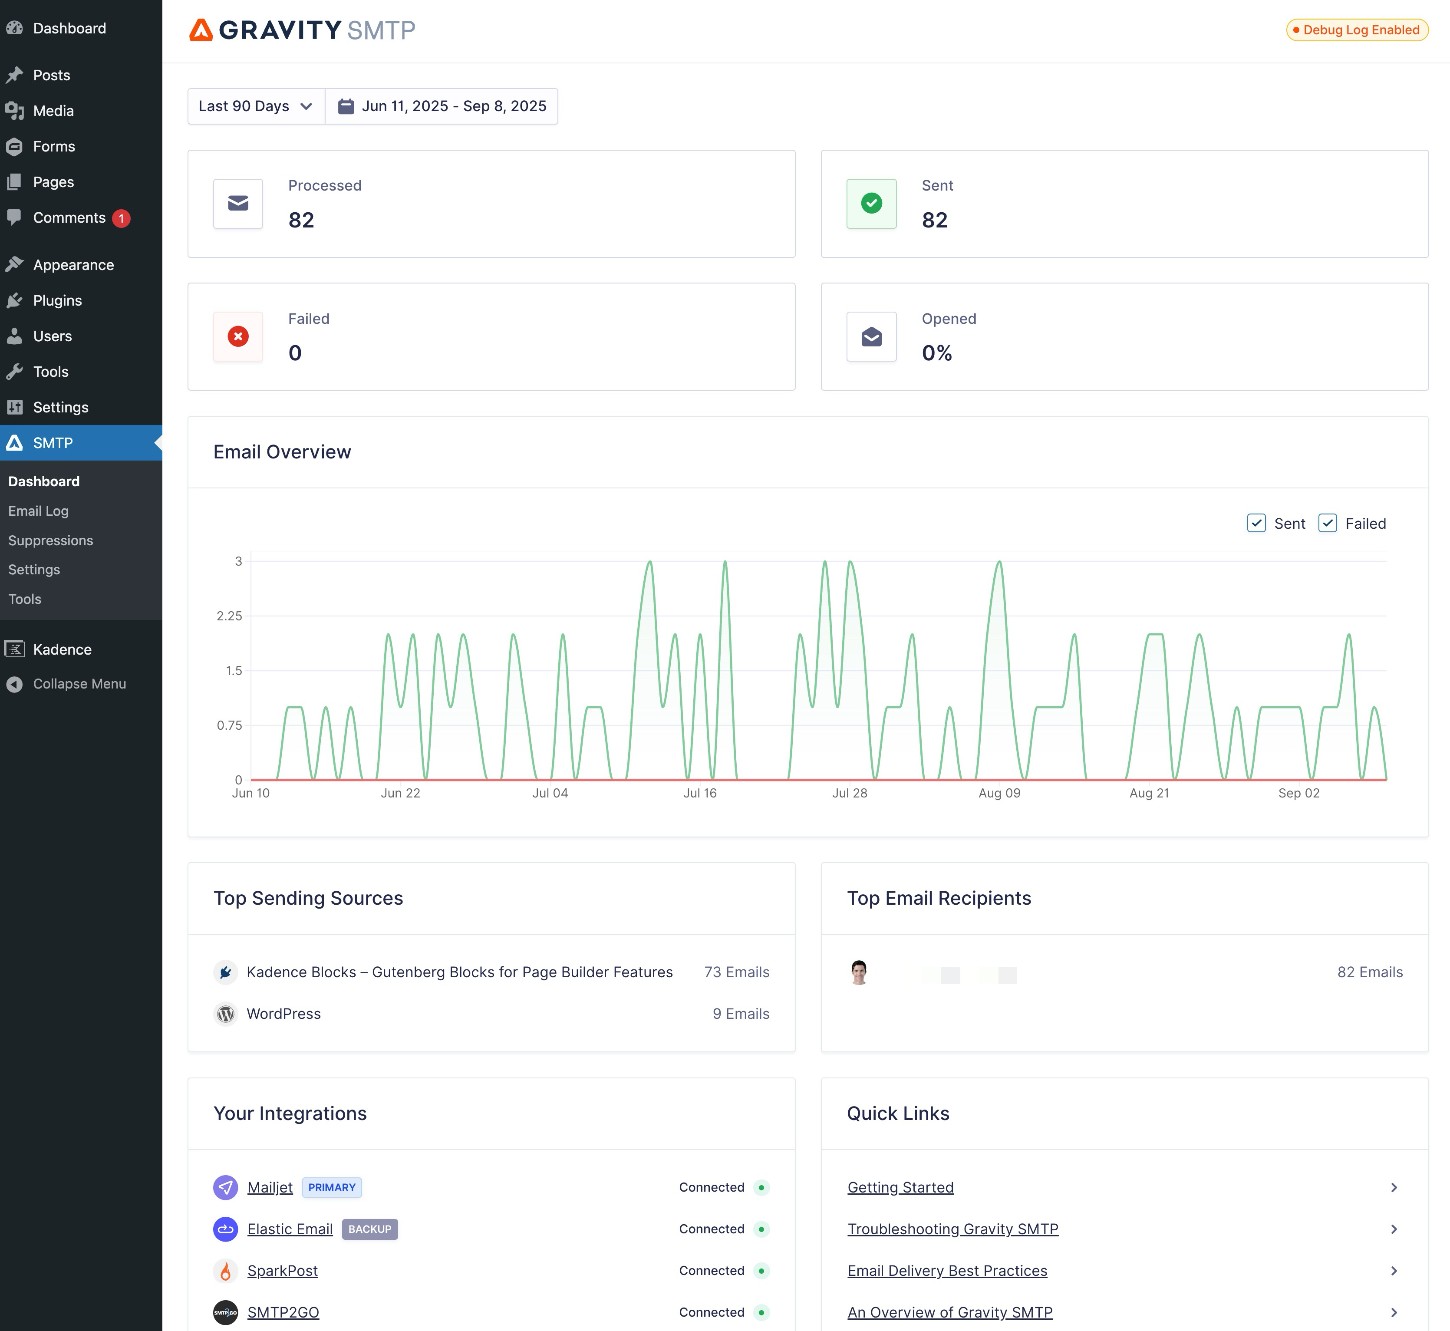The width and height of the screenshot is (1450, 1331).
Task: Click the SMTP2GO integration icon
Action: click(226, 1313)
